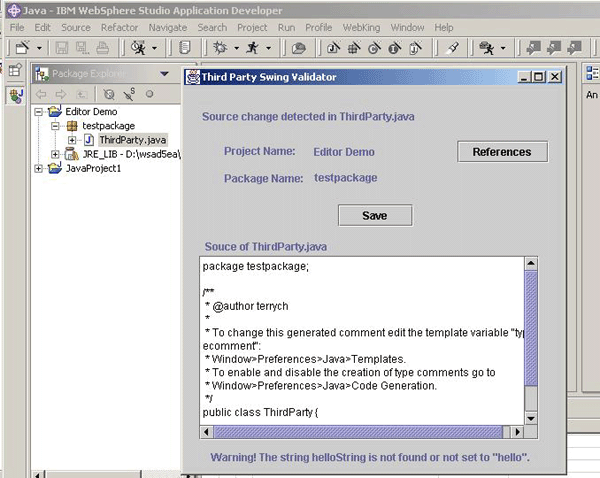Click the External Tools run icon
This screenshot has height=478, width=600.
pos(138,48)
